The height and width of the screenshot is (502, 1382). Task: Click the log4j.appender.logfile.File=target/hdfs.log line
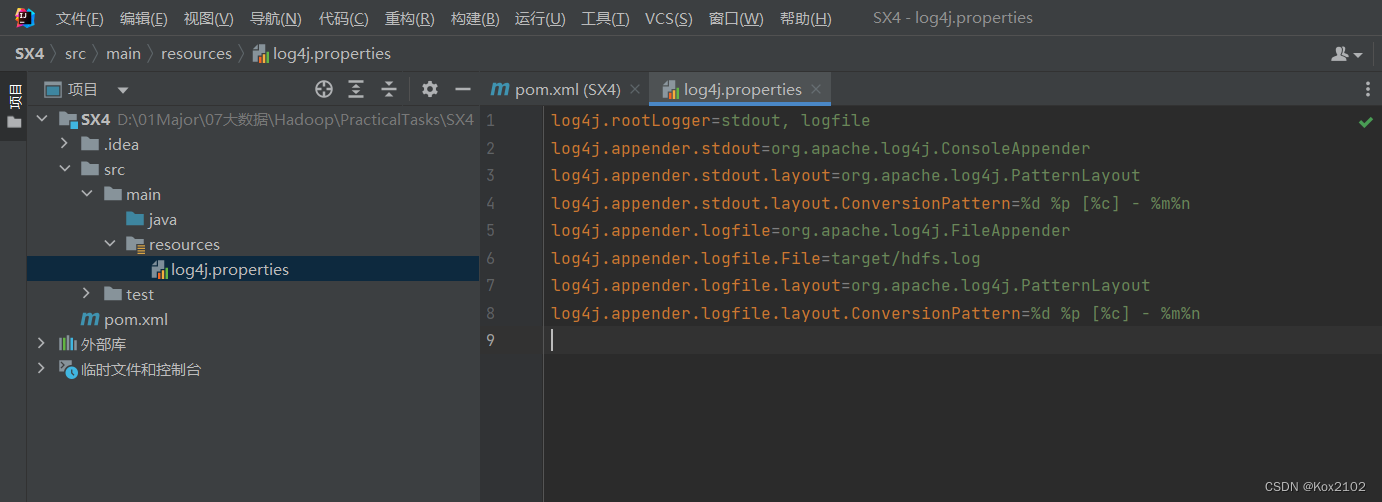point(766,258)
